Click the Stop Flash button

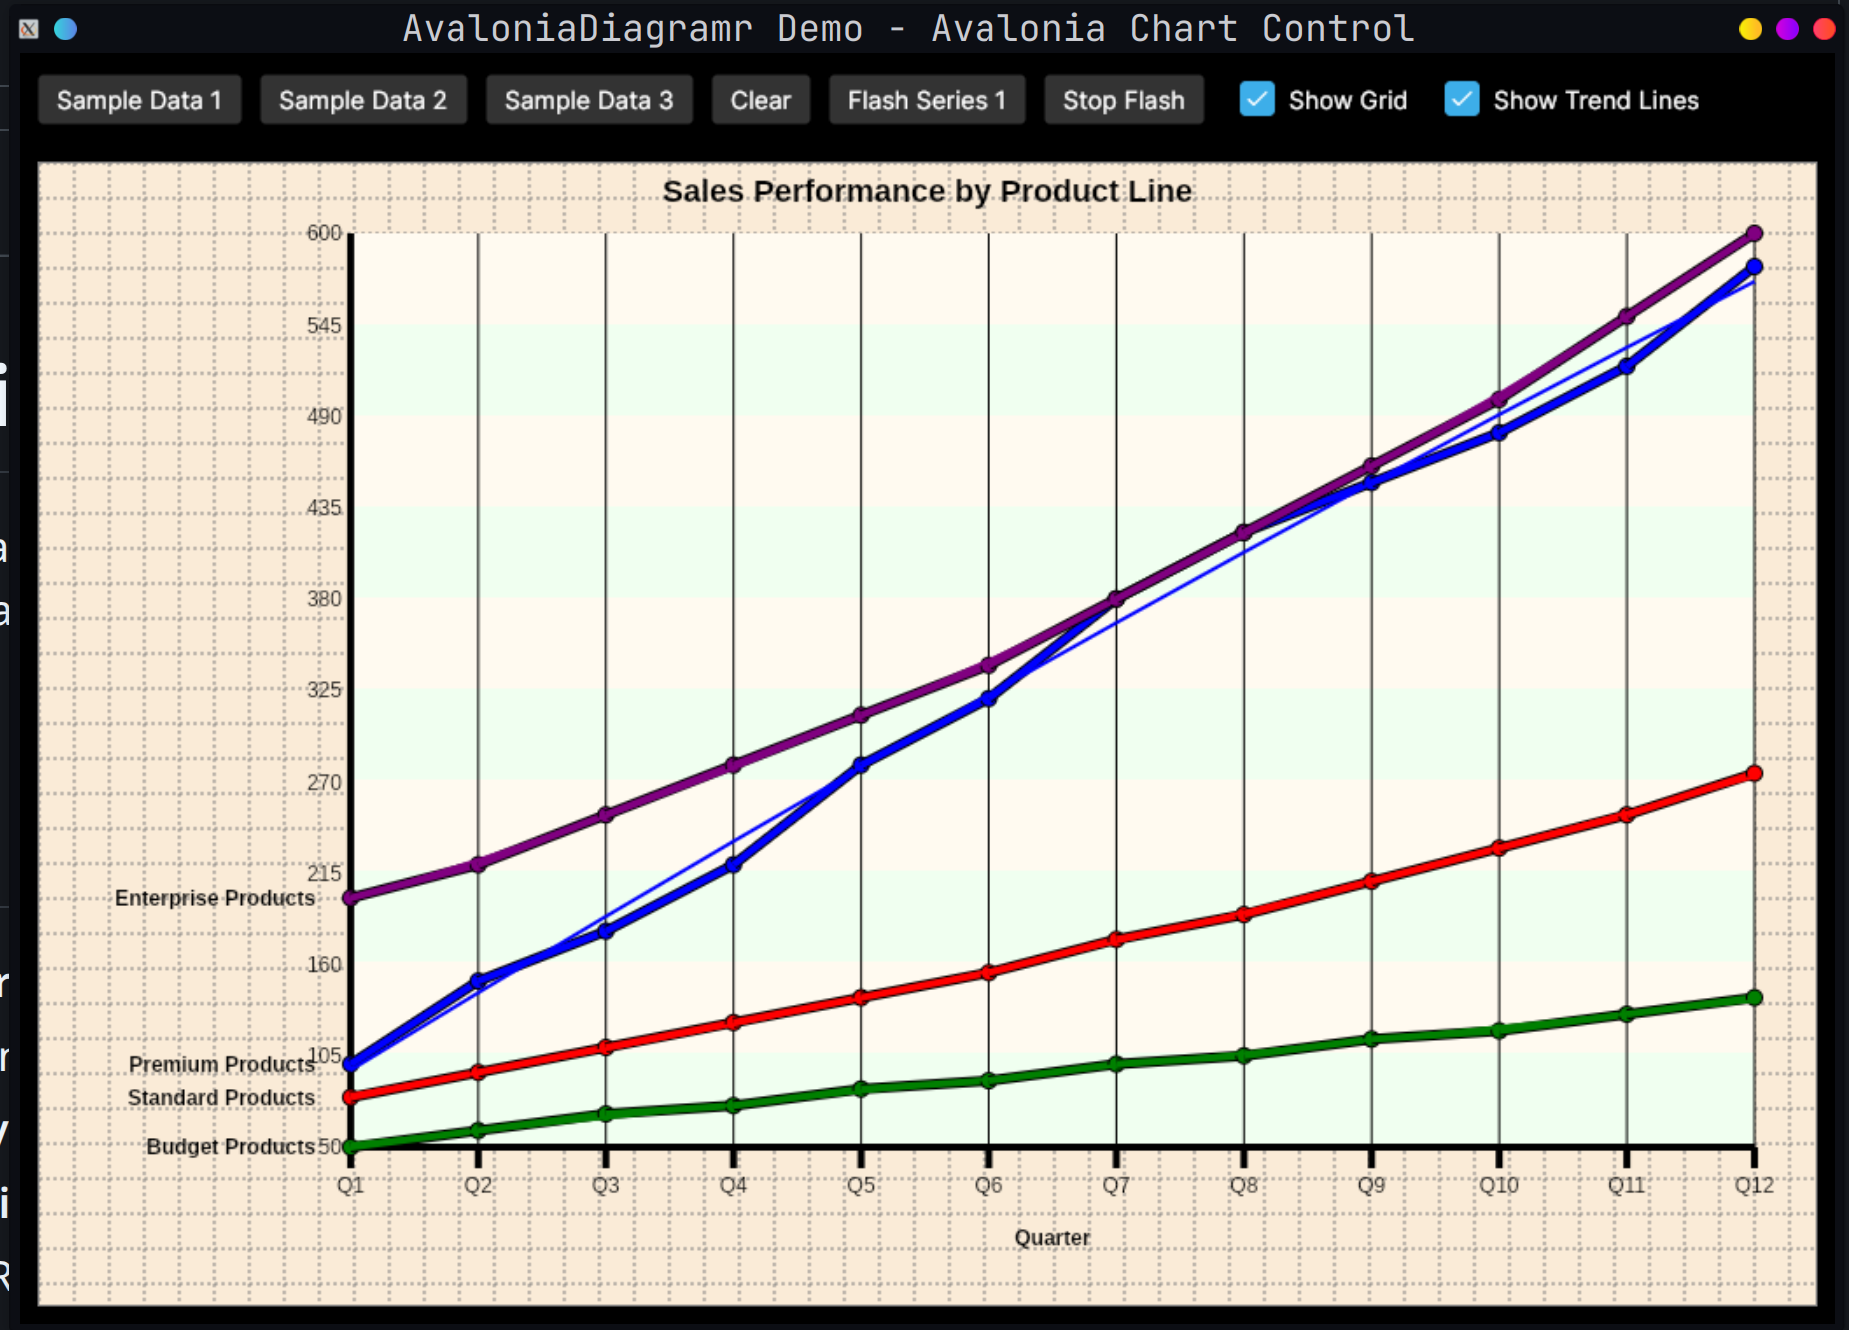coord(1124,100)
